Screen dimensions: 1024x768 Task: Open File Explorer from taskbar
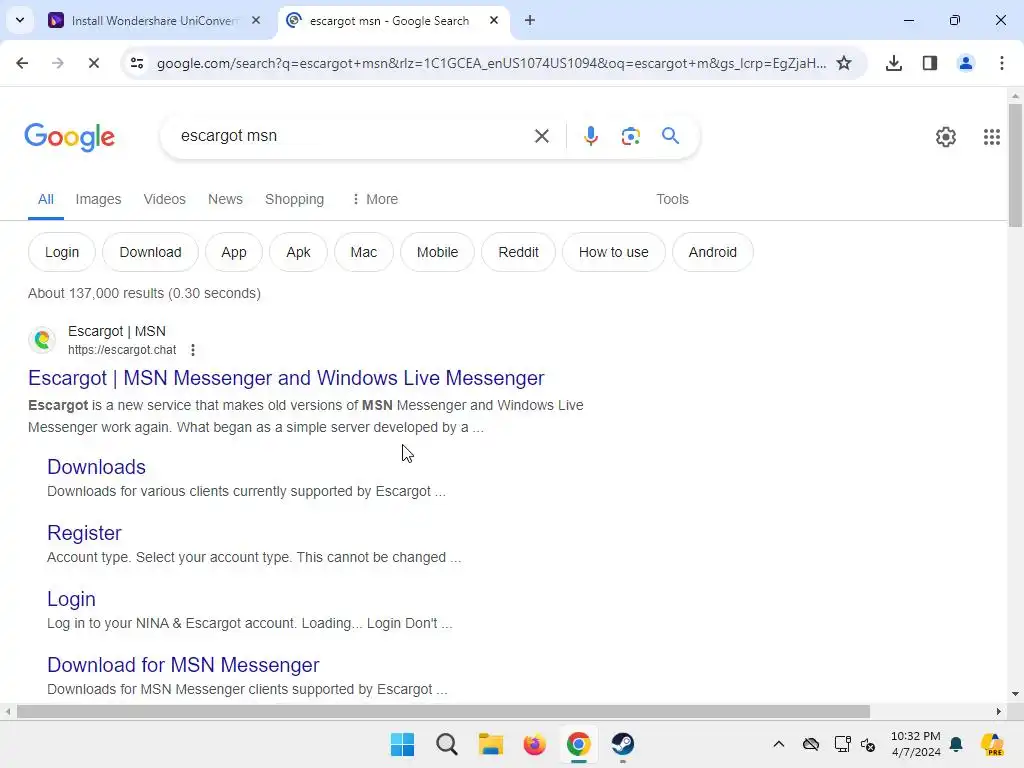tap(490, 744)
